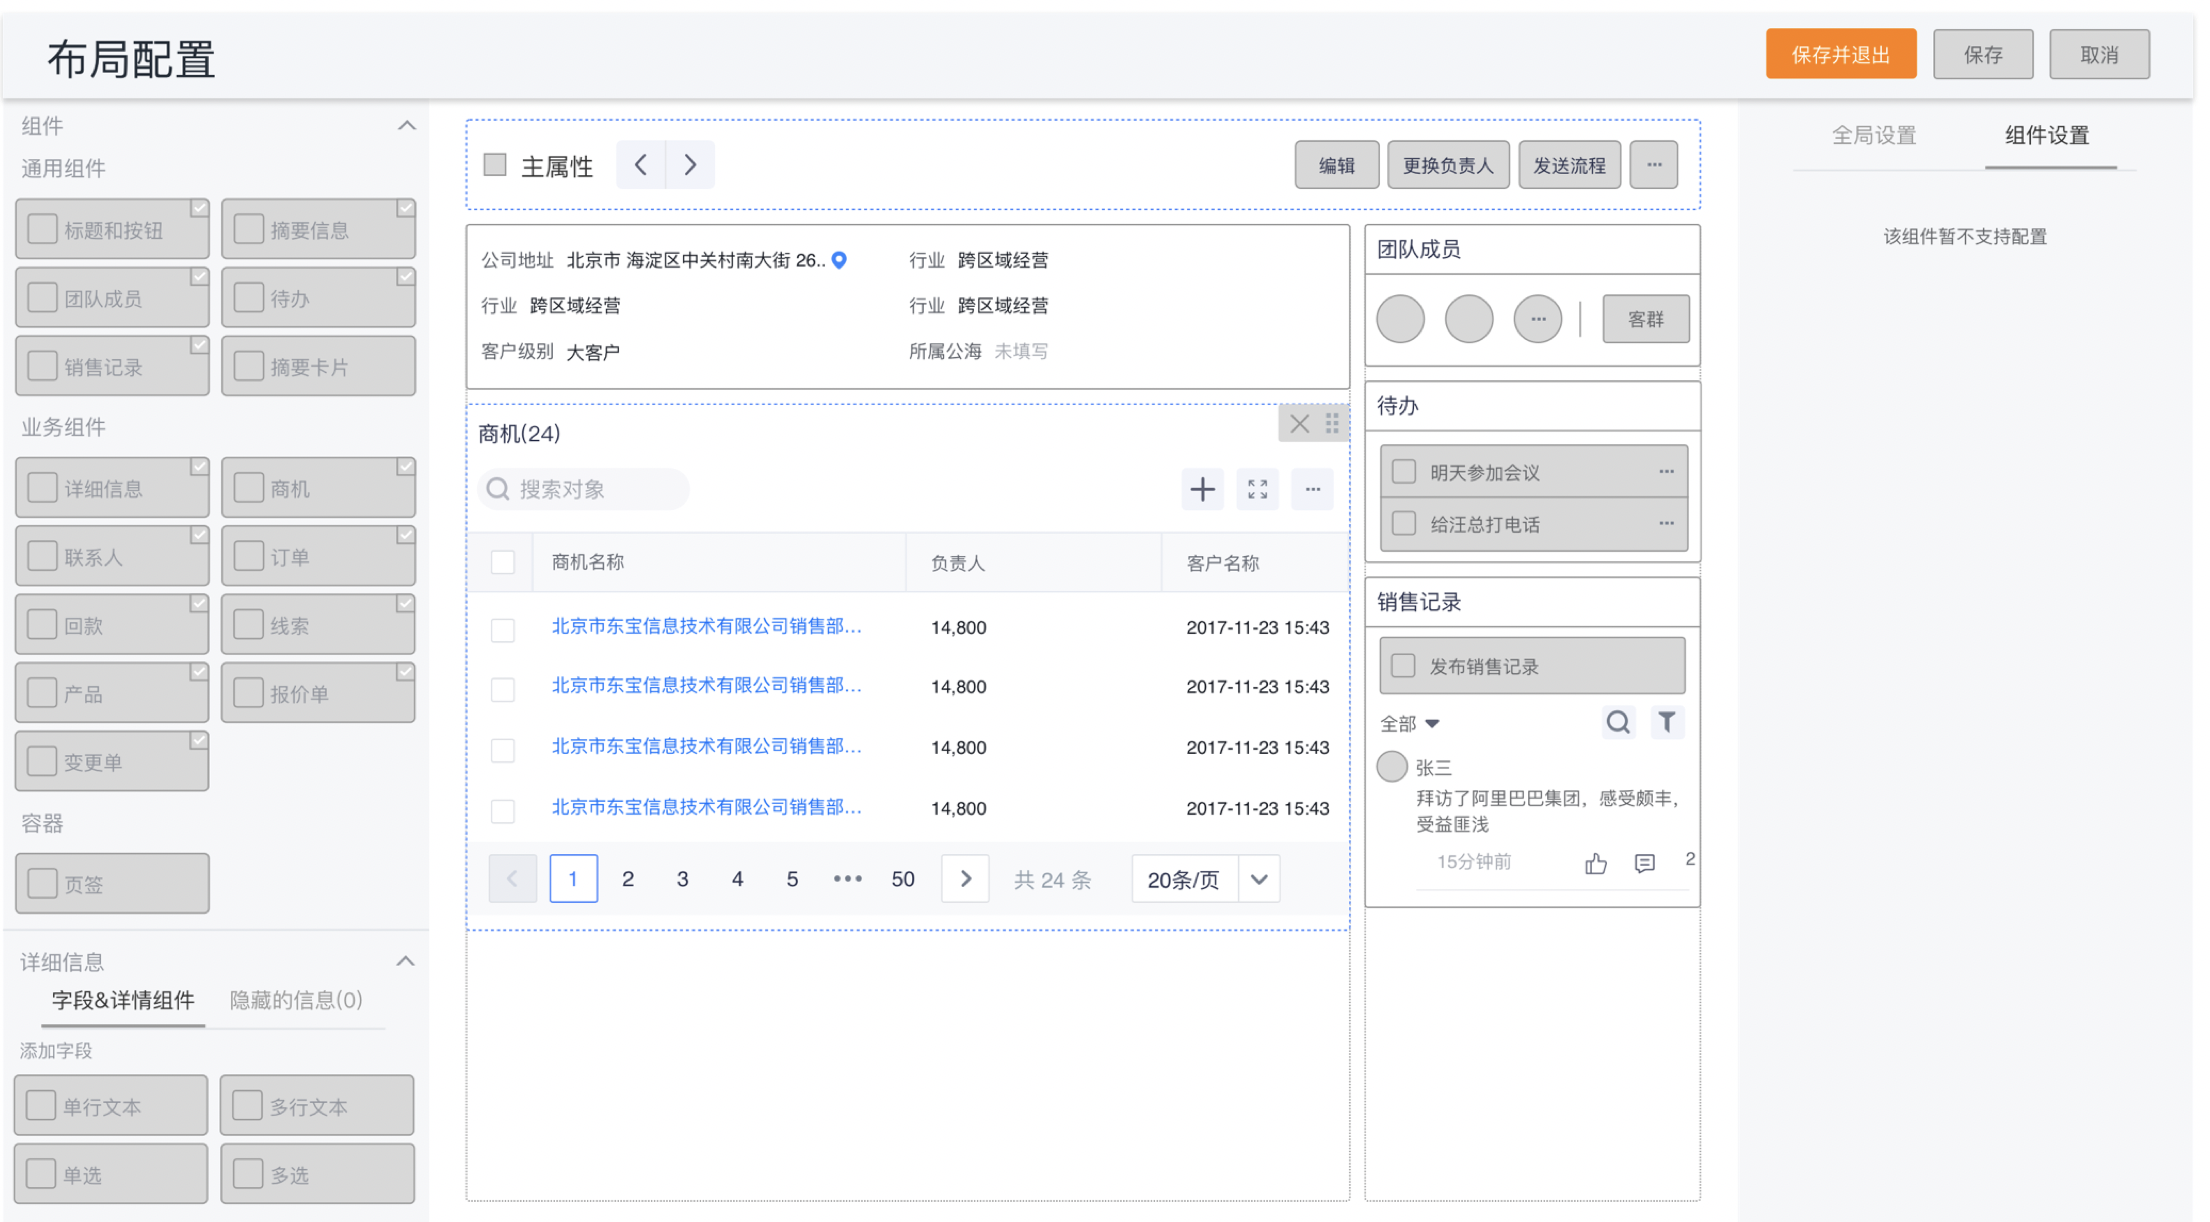2210x1222 pixels.
Task: Check the 给汪总打电话 to-do item
Action: click(1404, 524)
